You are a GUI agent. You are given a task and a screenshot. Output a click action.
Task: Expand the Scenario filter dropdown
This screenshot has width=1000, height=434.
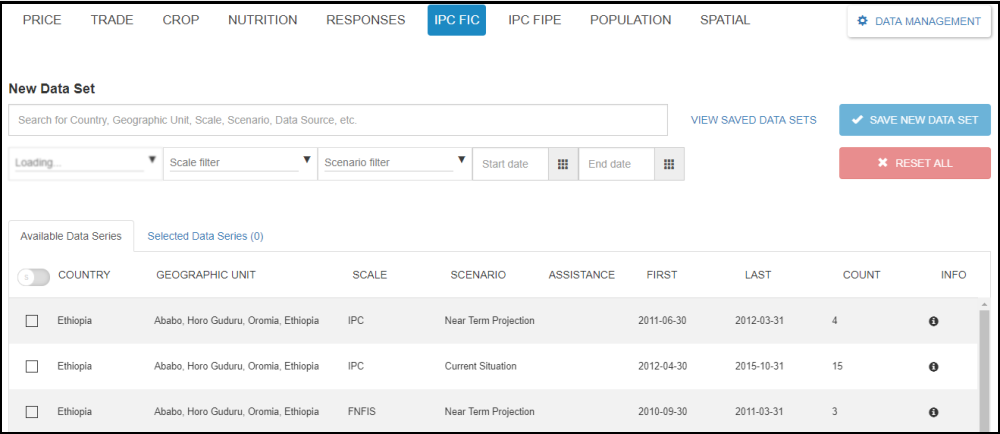(x=395, y=162)
